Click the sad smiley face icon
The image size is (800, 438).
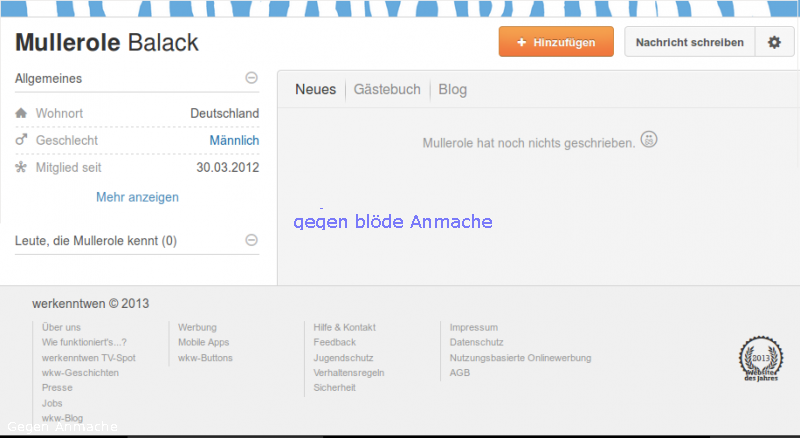(x=649, y=140)
